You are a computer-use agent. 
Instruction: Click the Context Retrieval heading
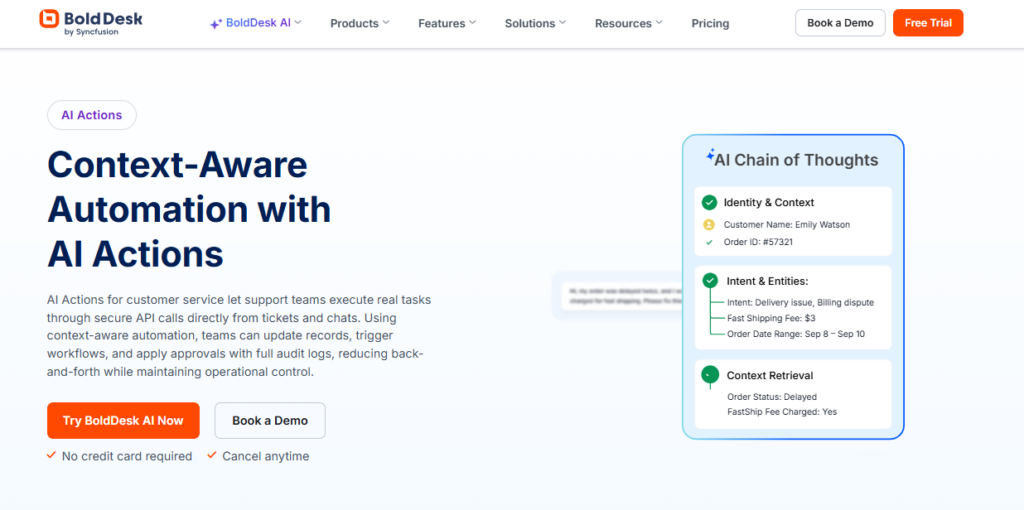[x=770, y=375]
